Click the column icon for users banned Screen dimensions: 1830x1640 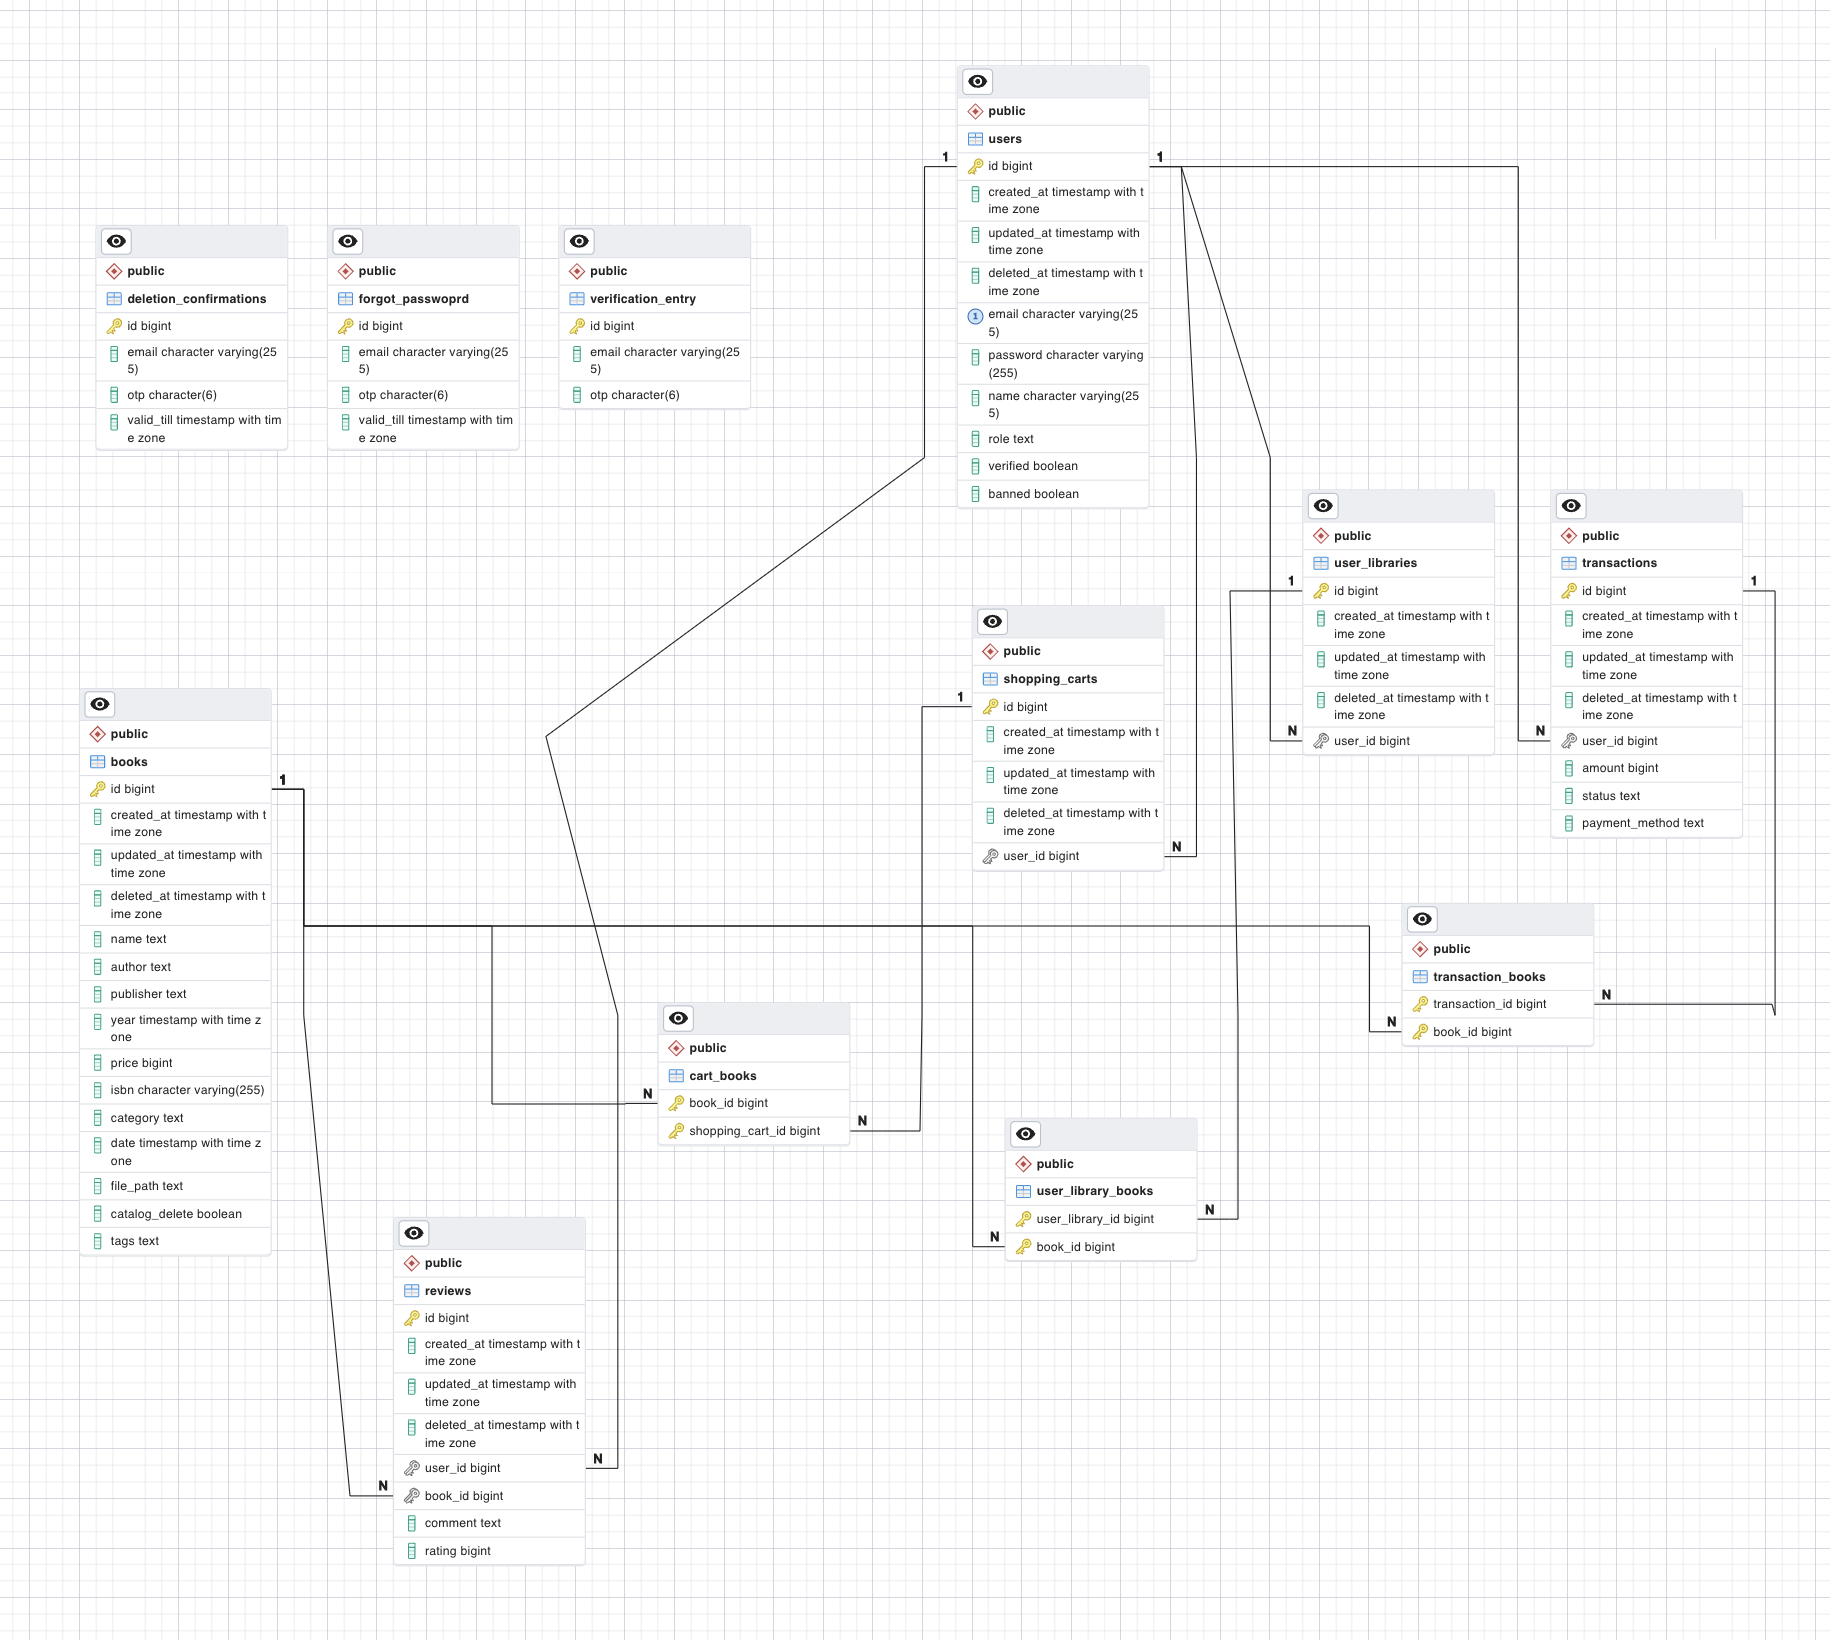tap(975, 495)
